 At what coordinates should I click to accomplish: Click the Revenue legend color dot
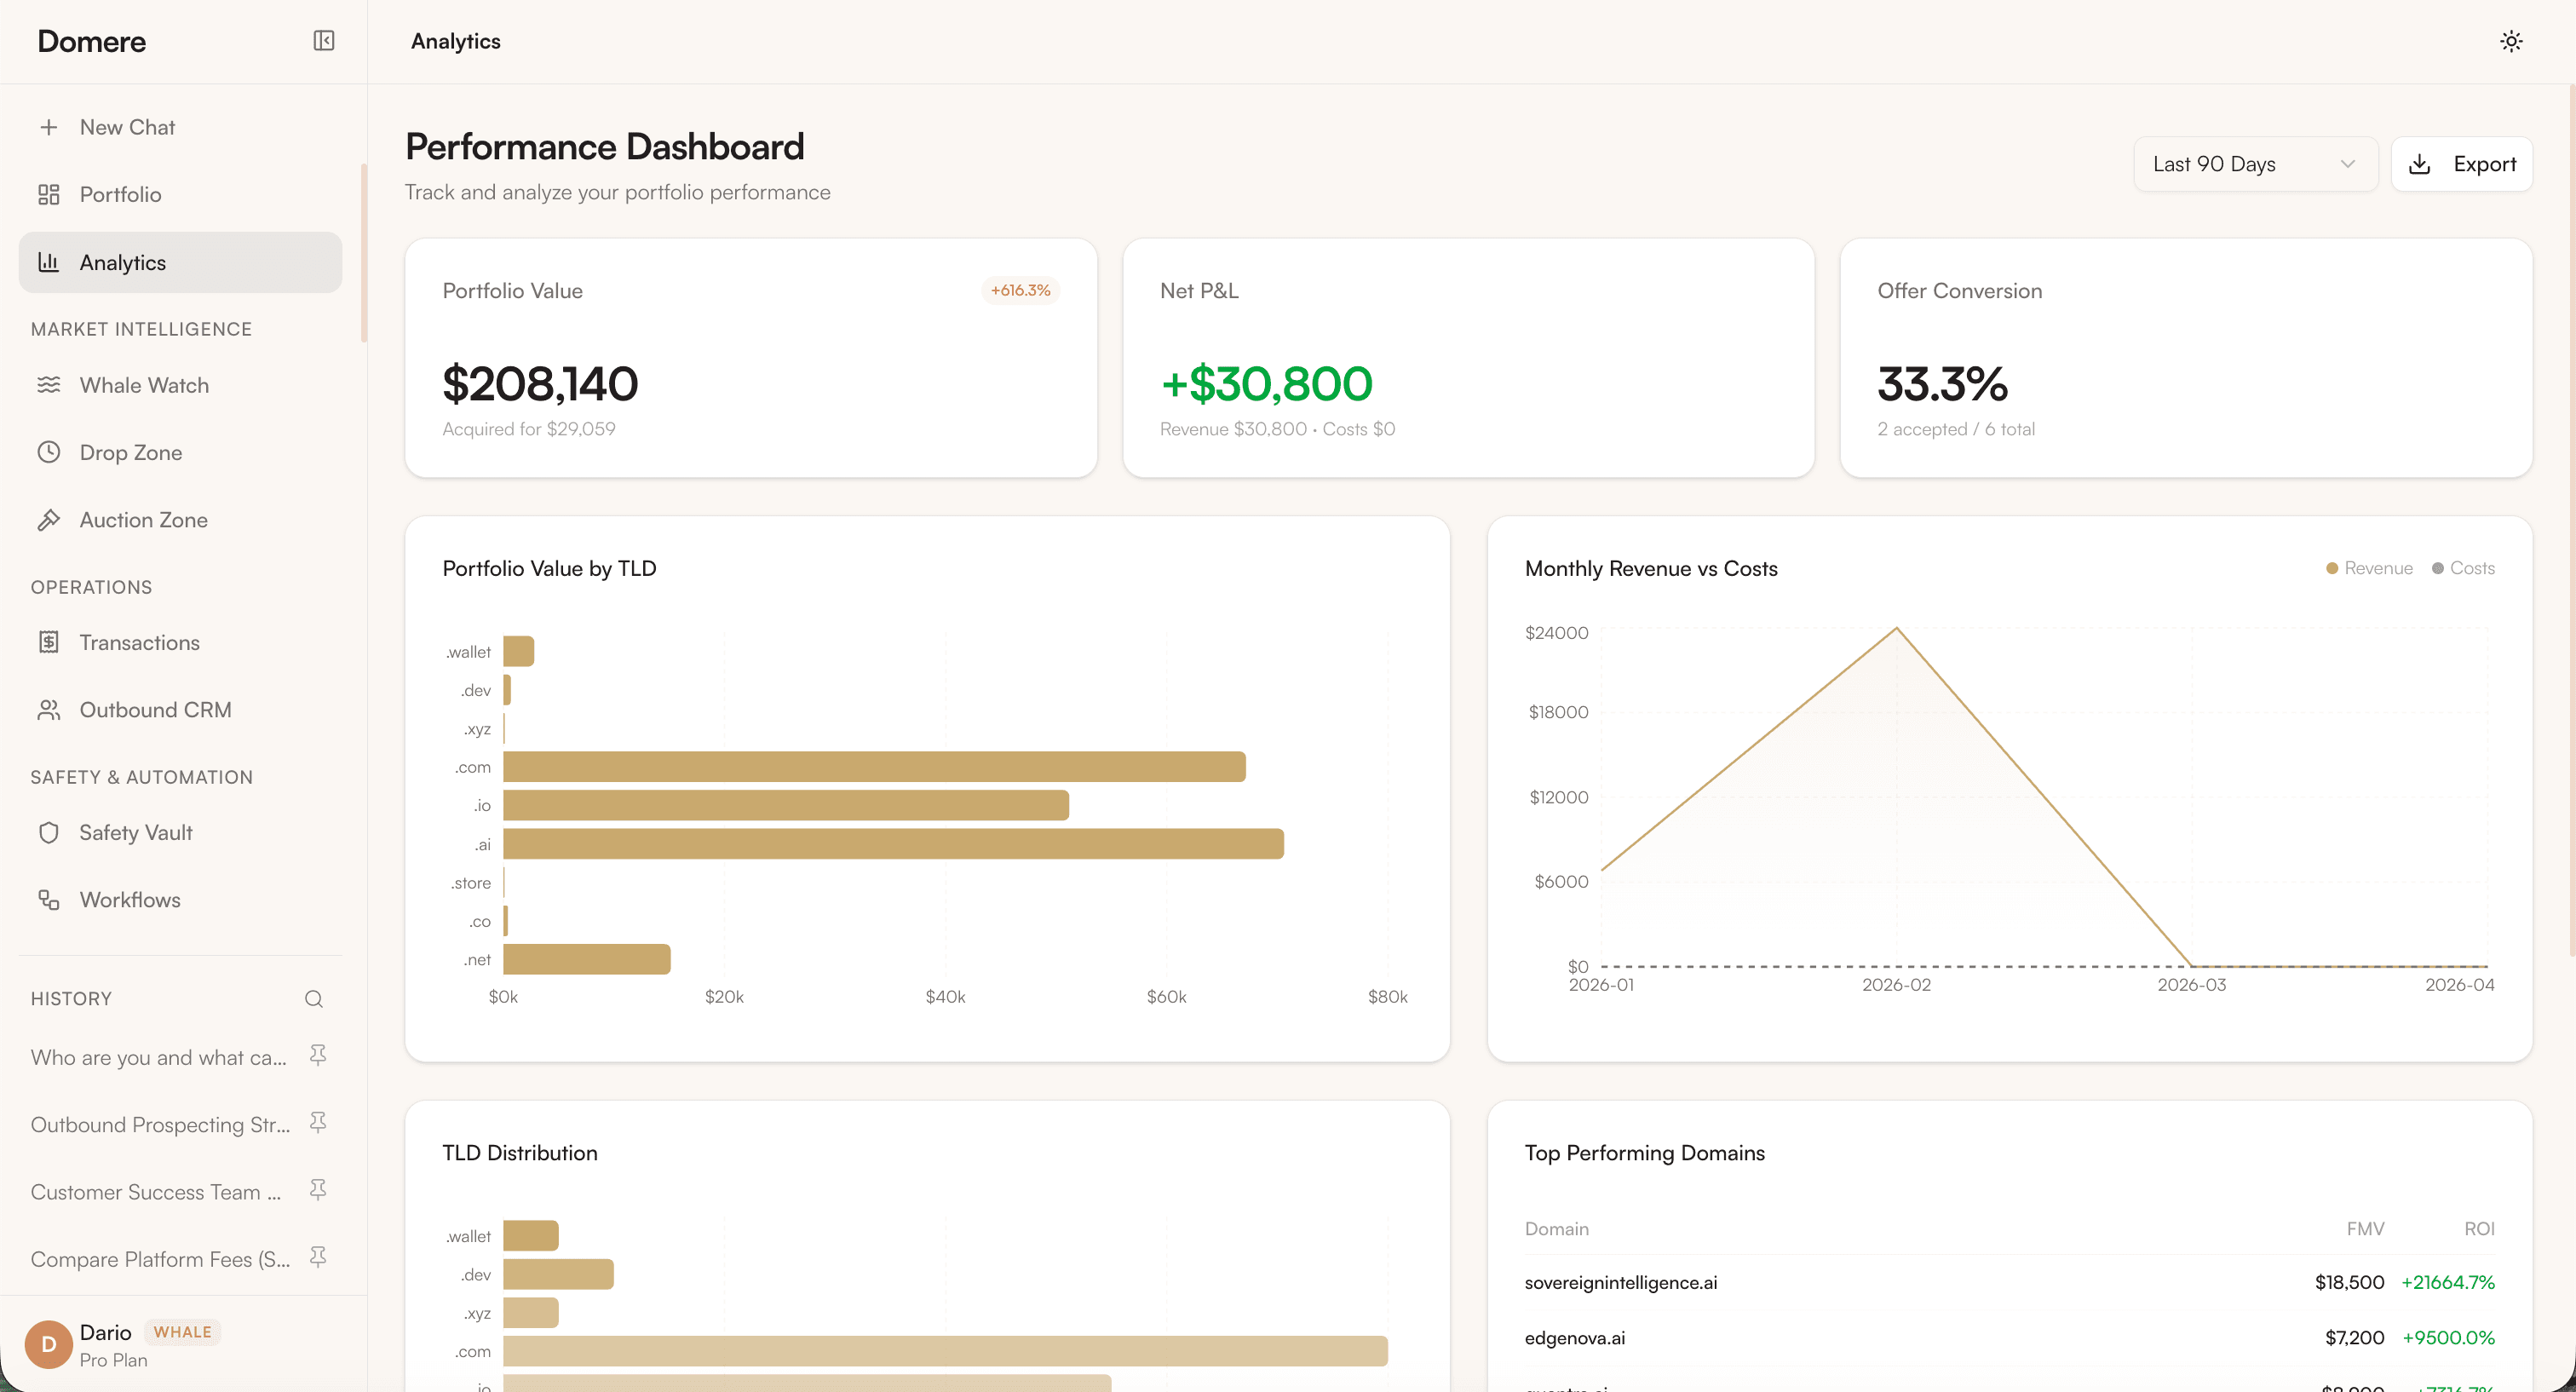pyautogui.click(x=2331, y=567)
